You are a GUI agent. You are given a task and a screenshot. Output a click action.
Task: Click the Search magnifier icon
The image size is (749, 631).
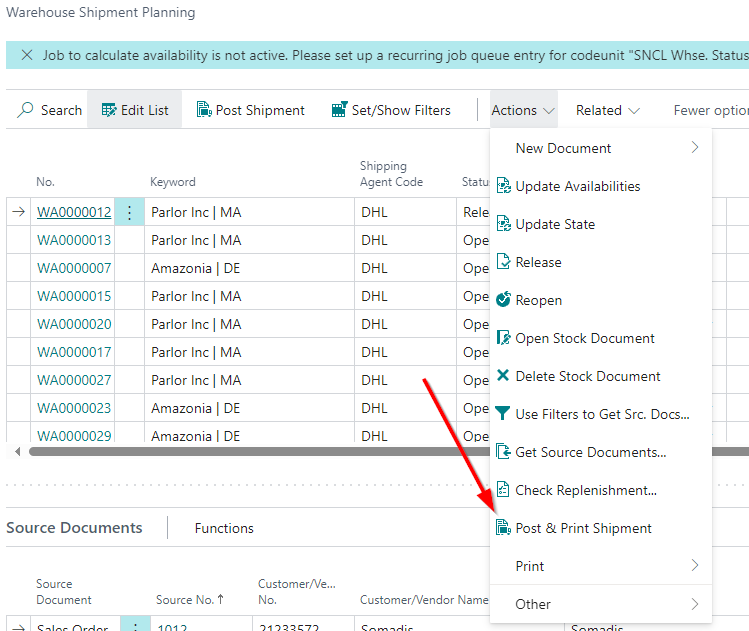26,110
